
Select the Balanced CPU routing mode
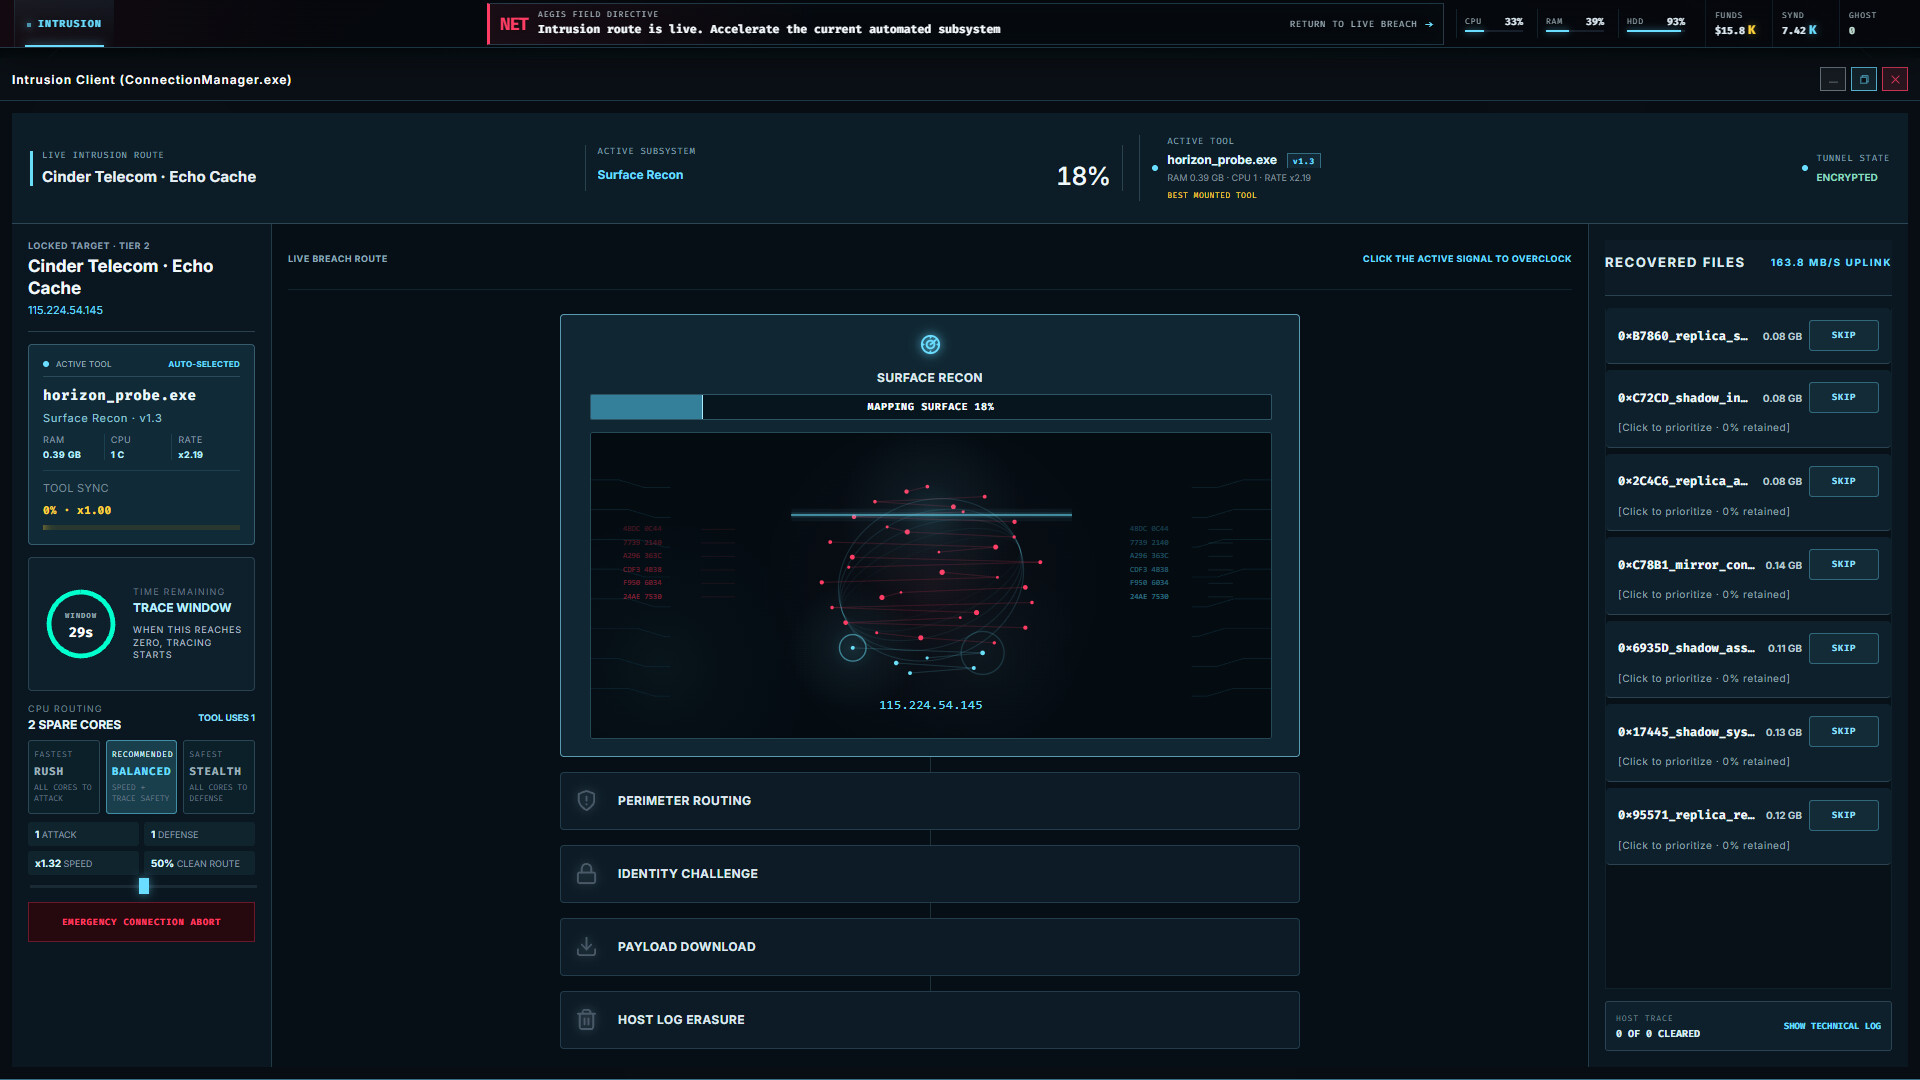pyautogui.click(x=141, y=777)
